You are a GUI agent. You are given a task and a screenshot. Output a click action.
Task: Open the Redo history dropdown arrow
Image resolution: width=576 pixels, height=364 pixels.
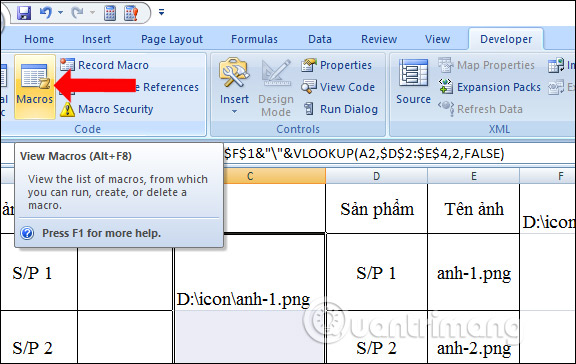point(93,13)
